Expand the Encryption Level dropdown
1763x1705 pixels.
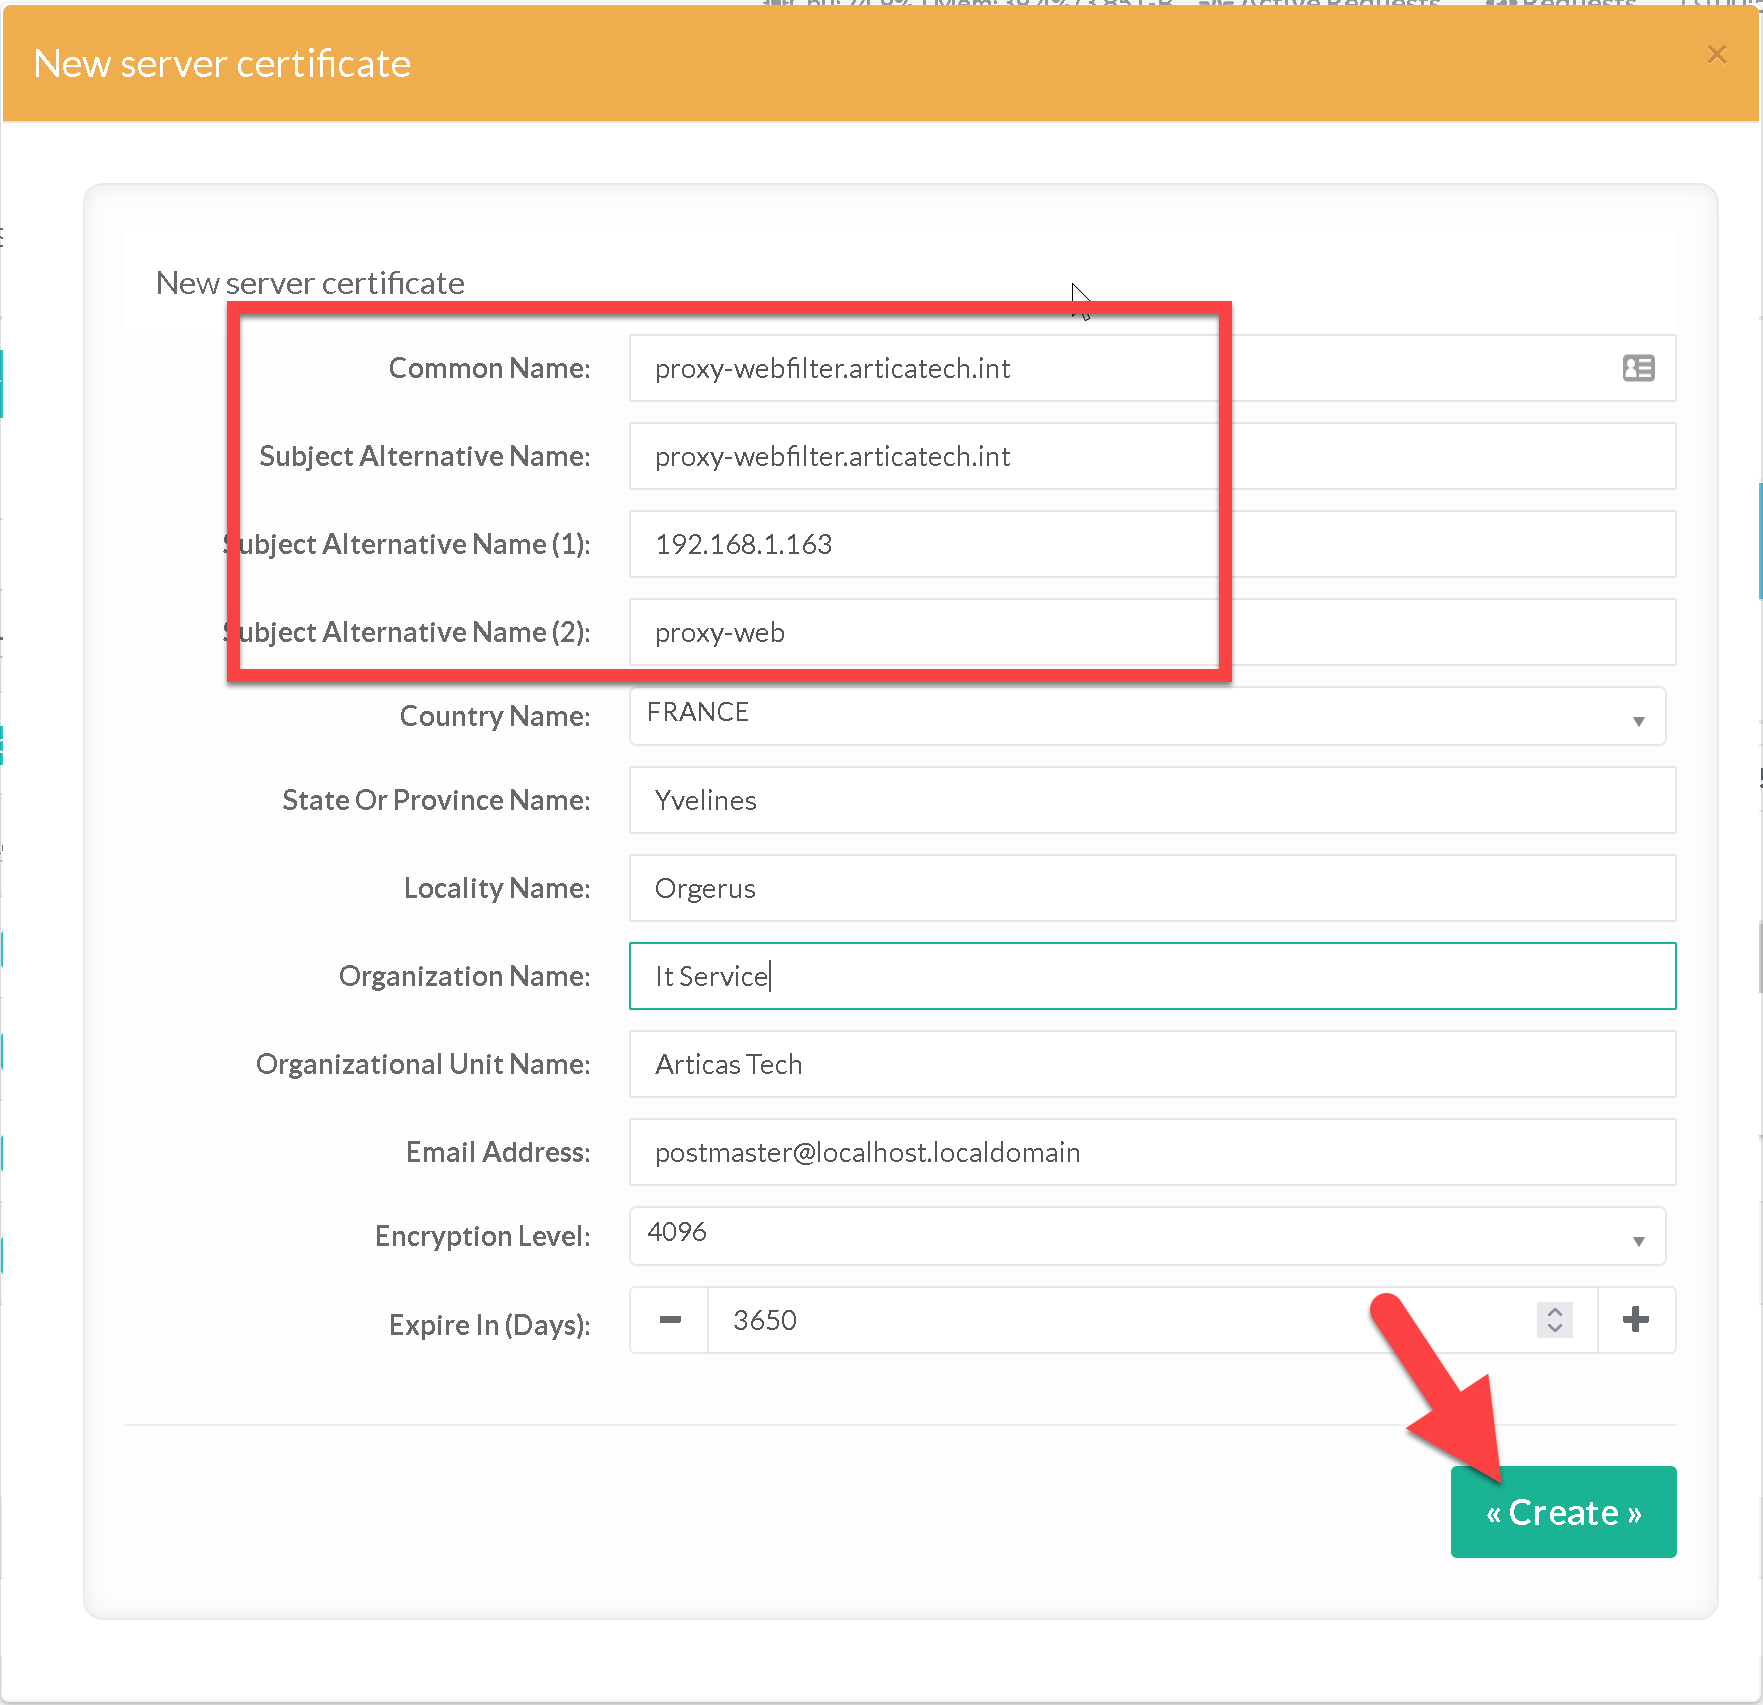click(x=1146, y=1235)
